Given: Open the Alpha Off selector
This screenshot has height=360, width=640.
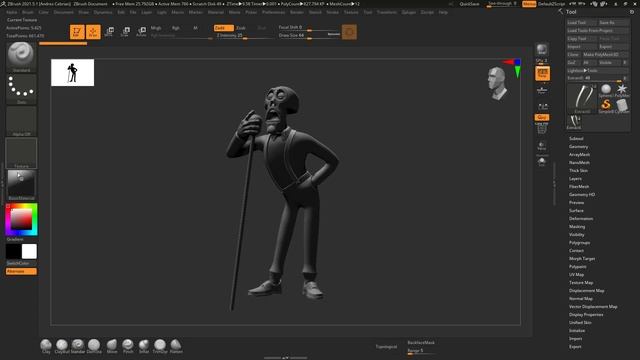Looking at the screenshot, I should click(x=21, y=121).
